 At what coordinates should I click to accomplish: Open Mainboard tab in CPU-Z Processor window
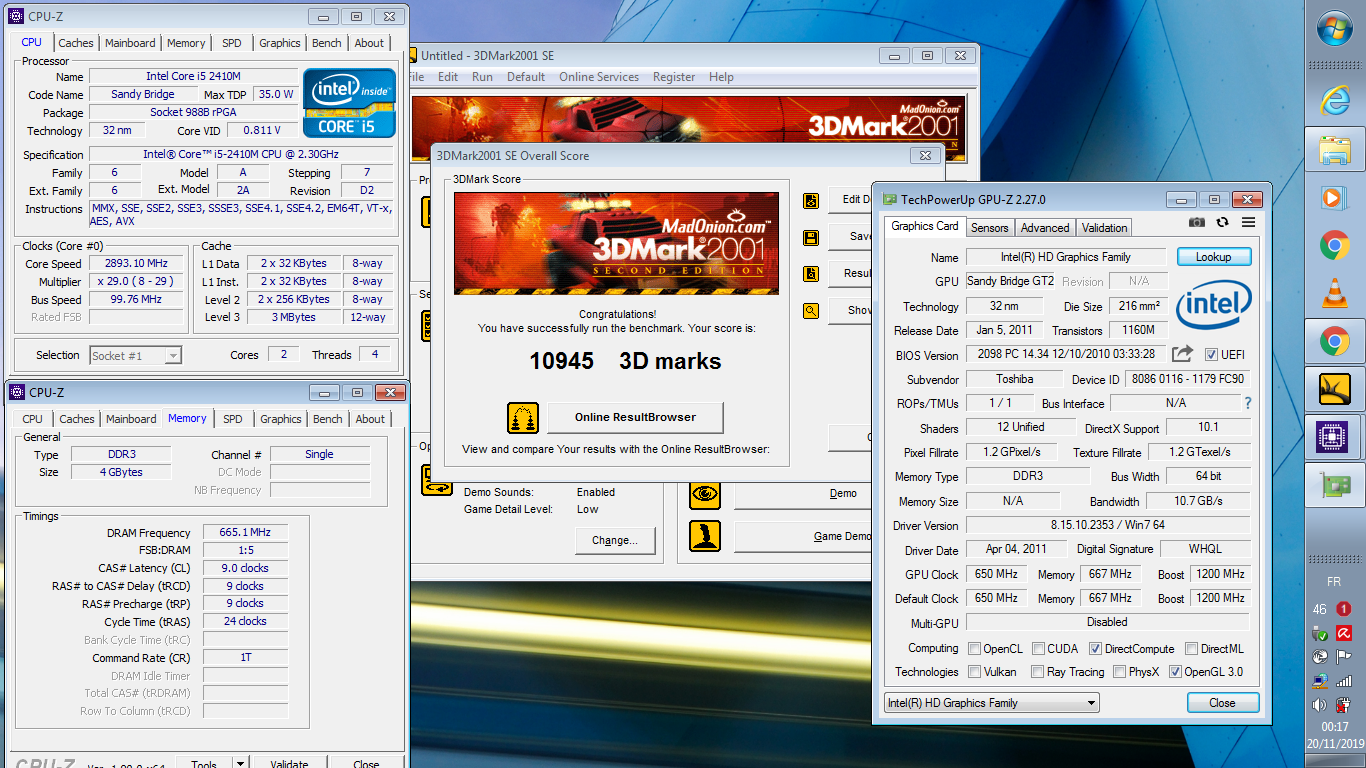130,43
